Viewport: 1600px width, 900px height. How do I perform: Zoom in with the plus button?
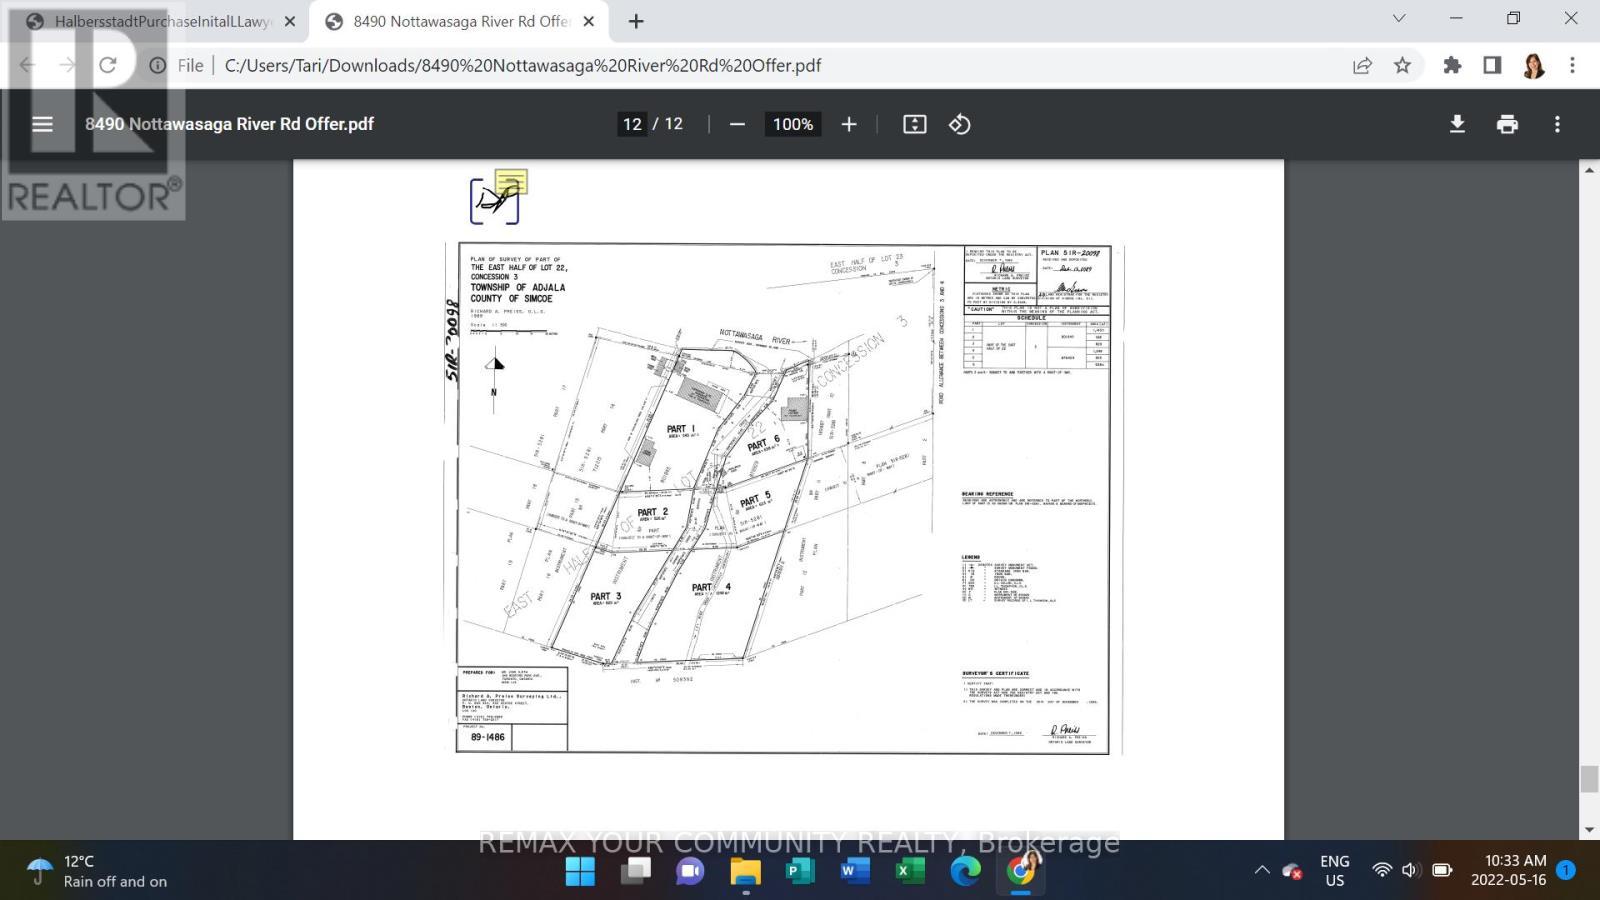click(849, 124)
